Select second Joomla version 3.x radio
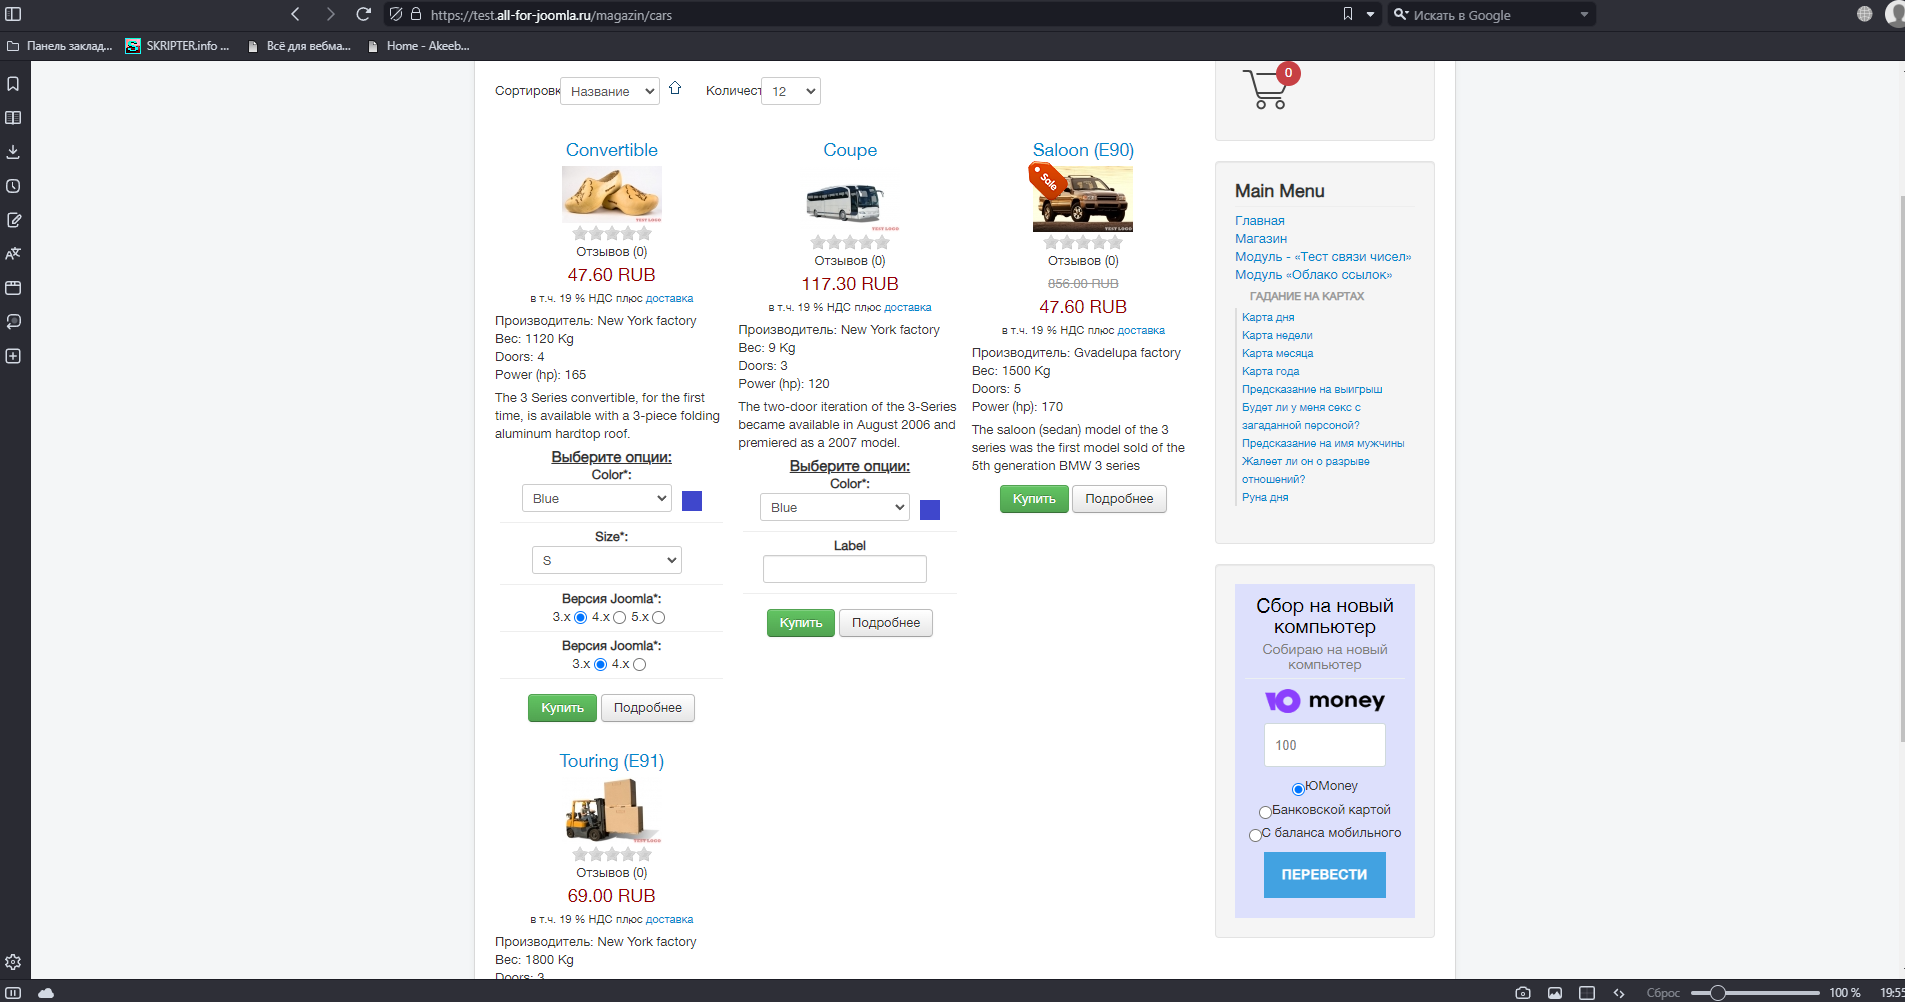The image size is (1905, 1002). (601, 665)
